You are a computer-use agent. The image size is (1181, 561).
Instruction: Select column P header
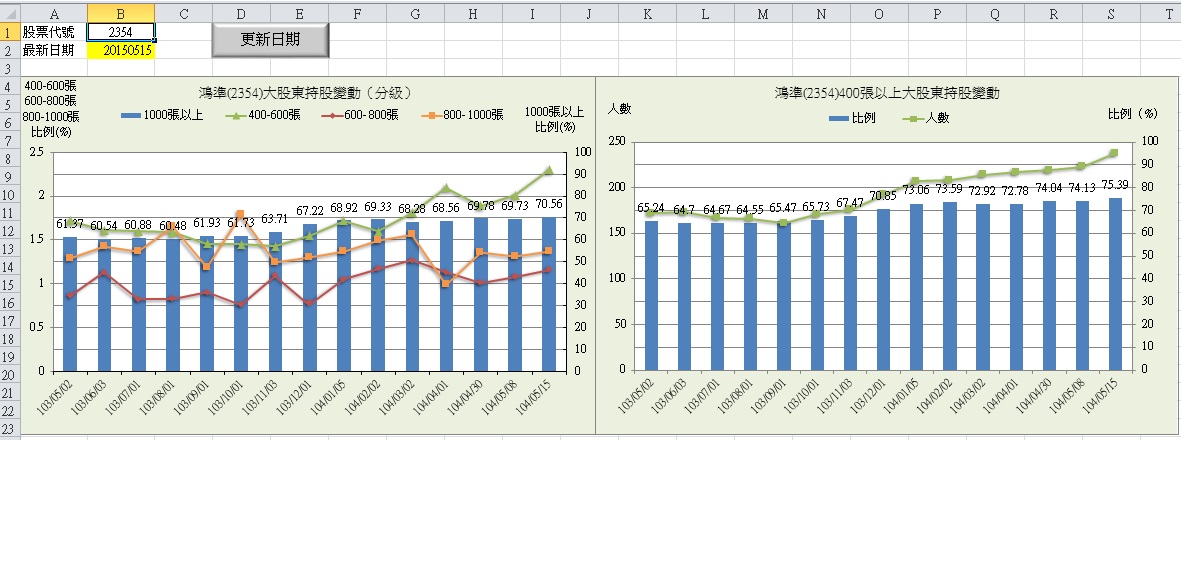(x=937, y=14)
